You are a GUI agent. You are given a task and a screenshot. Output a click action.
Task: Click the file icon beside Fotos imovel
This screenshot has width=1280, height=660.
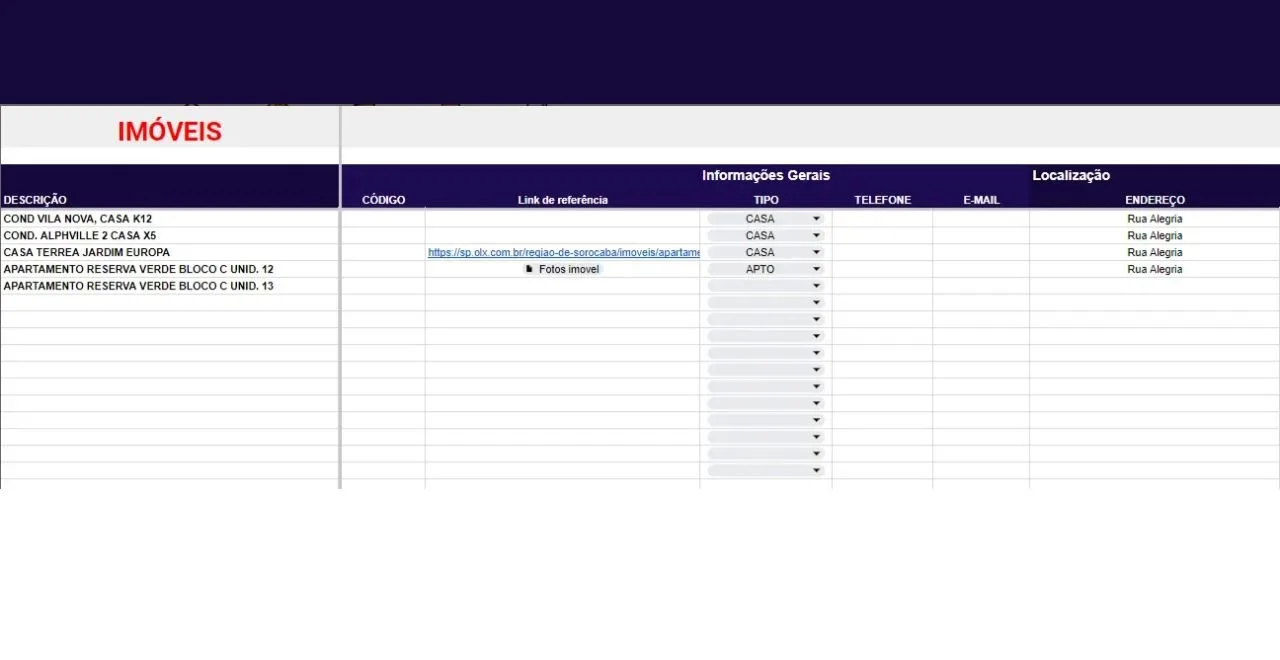pos(529,269)
